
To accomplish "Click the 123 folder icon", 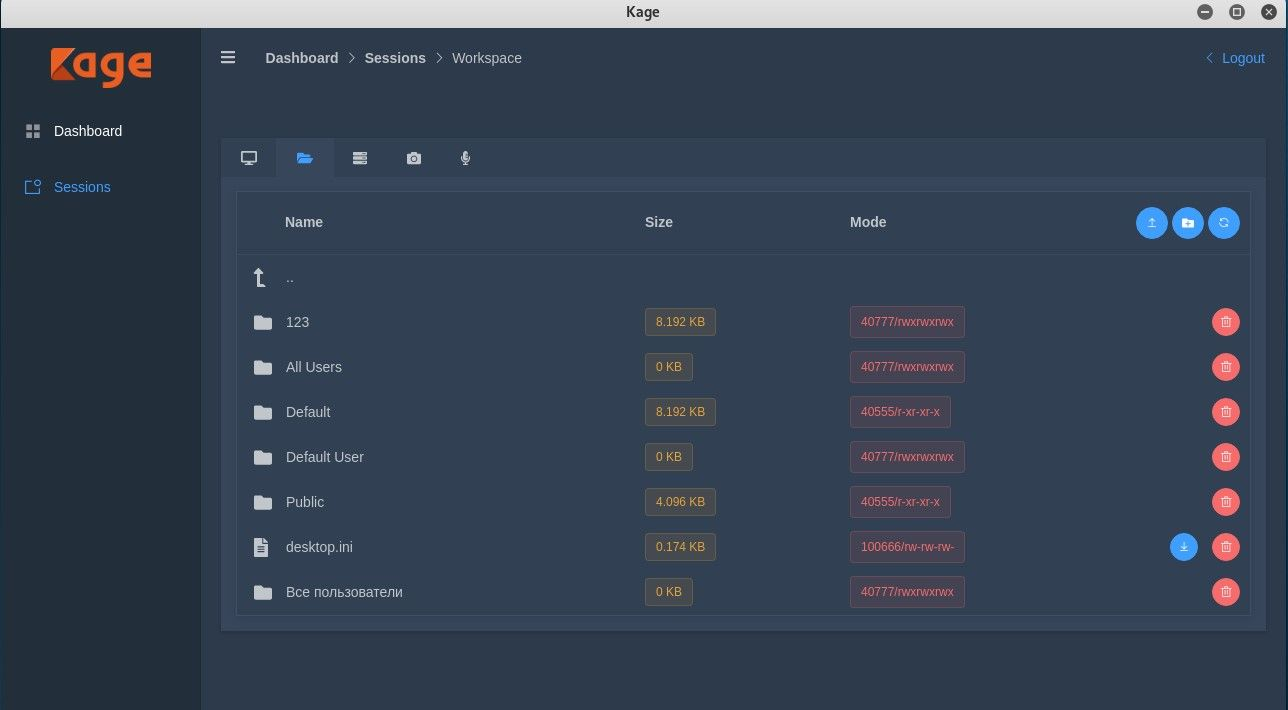I will pyautogui.click(x=263, y=322).
